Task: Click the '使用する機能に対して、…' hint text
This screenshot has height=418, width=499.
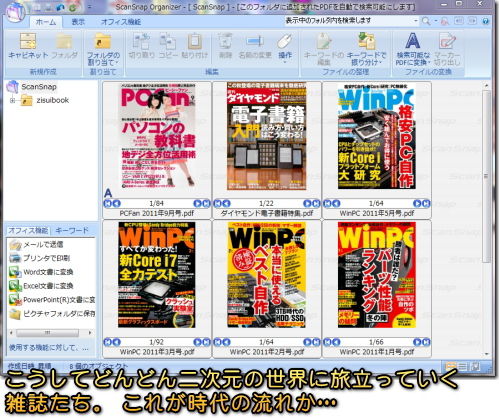Action: coord(49,348)
